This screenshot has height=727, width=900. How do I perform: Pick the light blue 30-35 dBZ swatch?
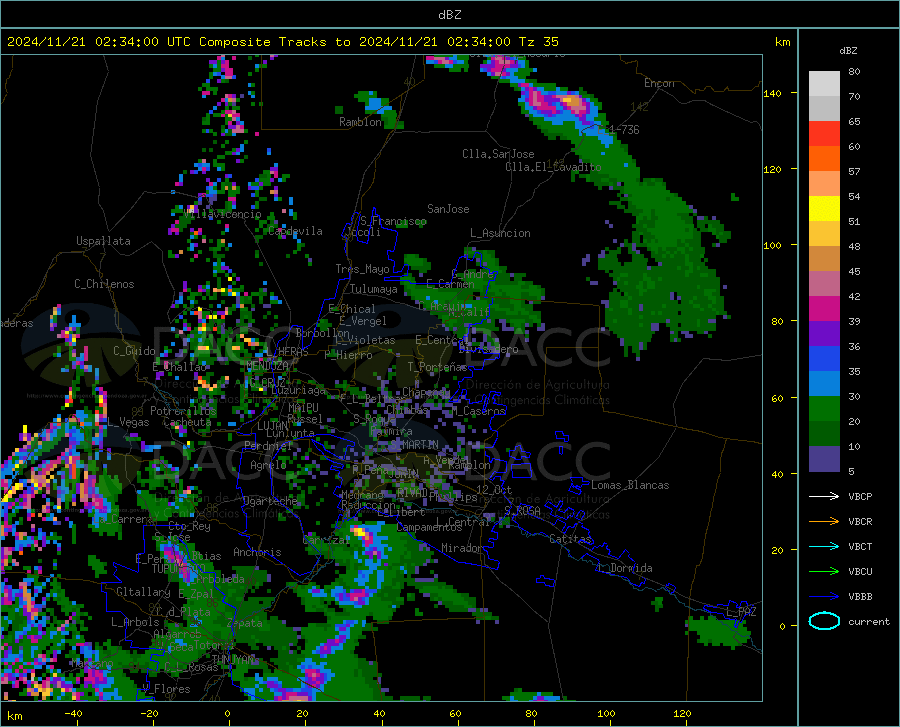pos(824,384)
